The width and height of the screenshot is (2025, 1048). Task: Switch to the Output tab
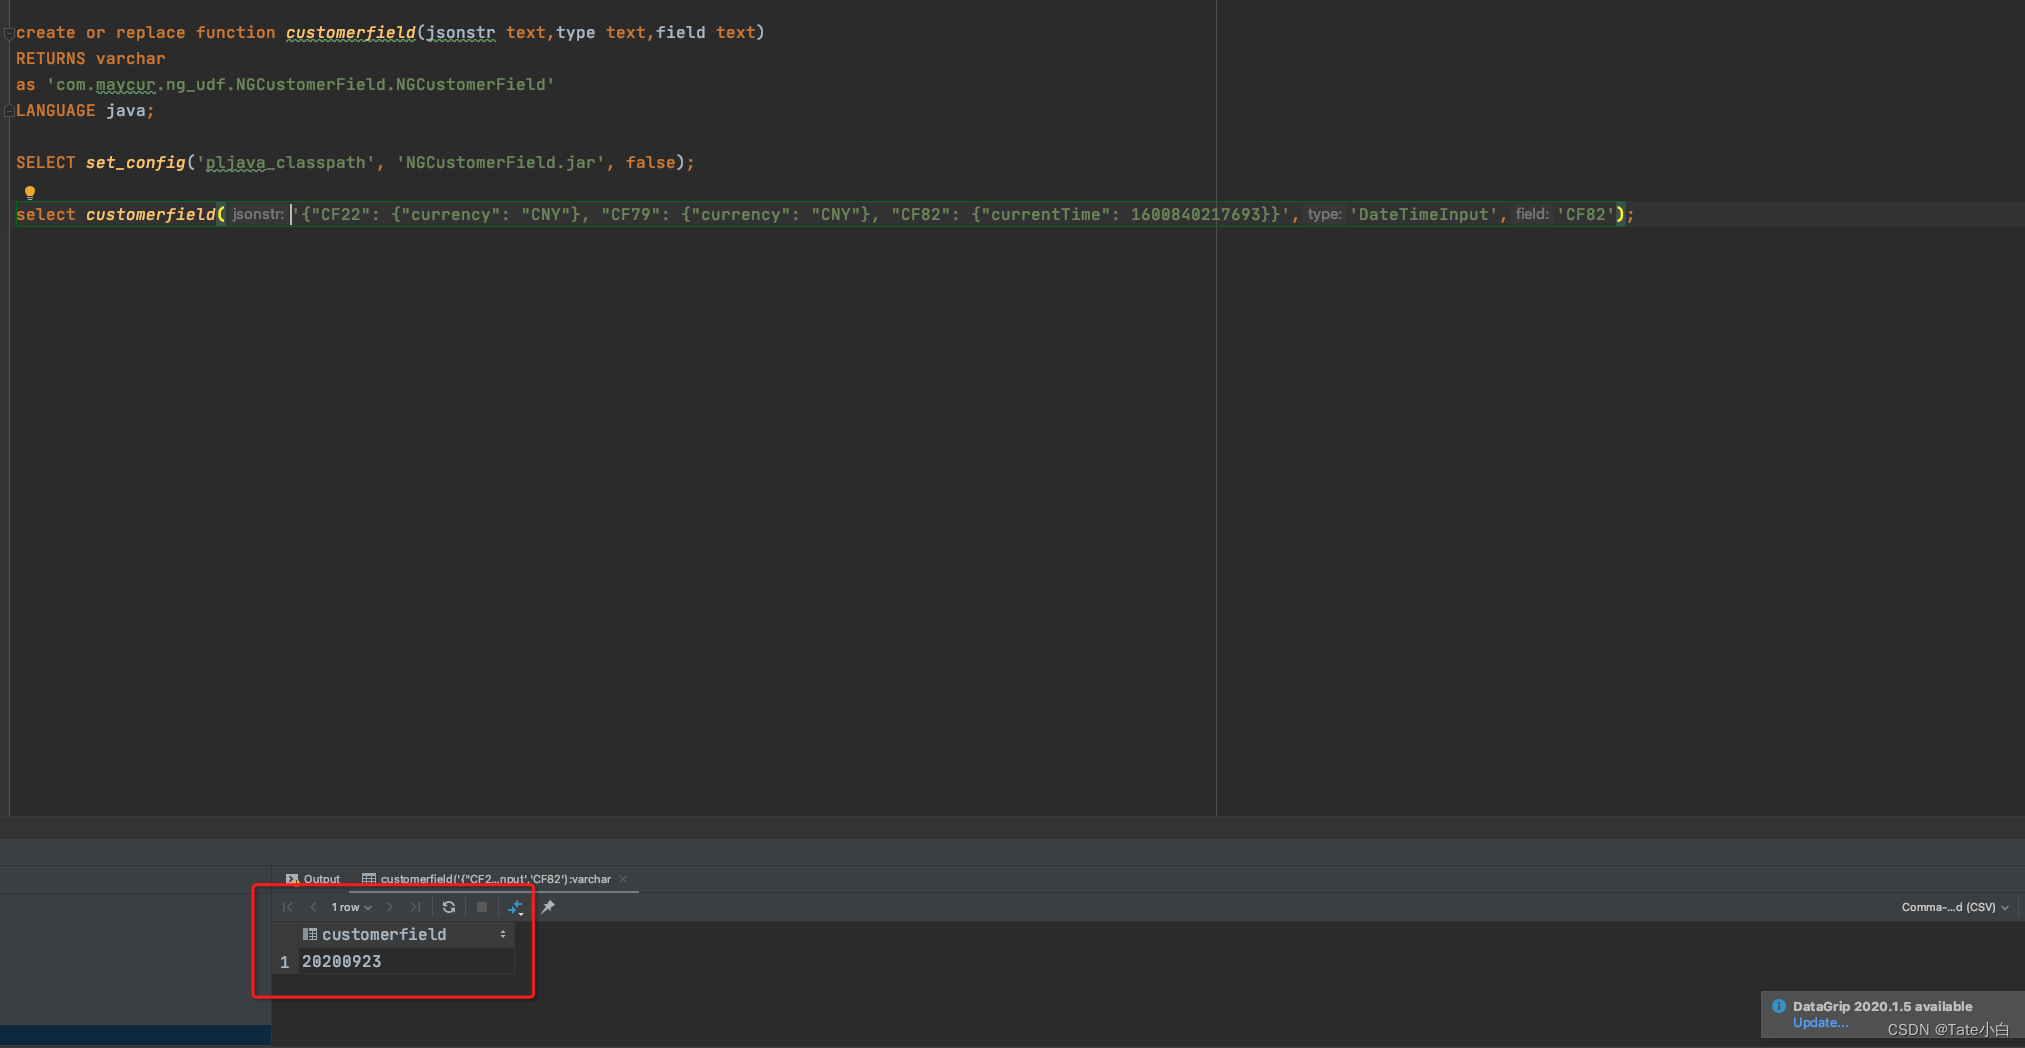coord(313,879)
